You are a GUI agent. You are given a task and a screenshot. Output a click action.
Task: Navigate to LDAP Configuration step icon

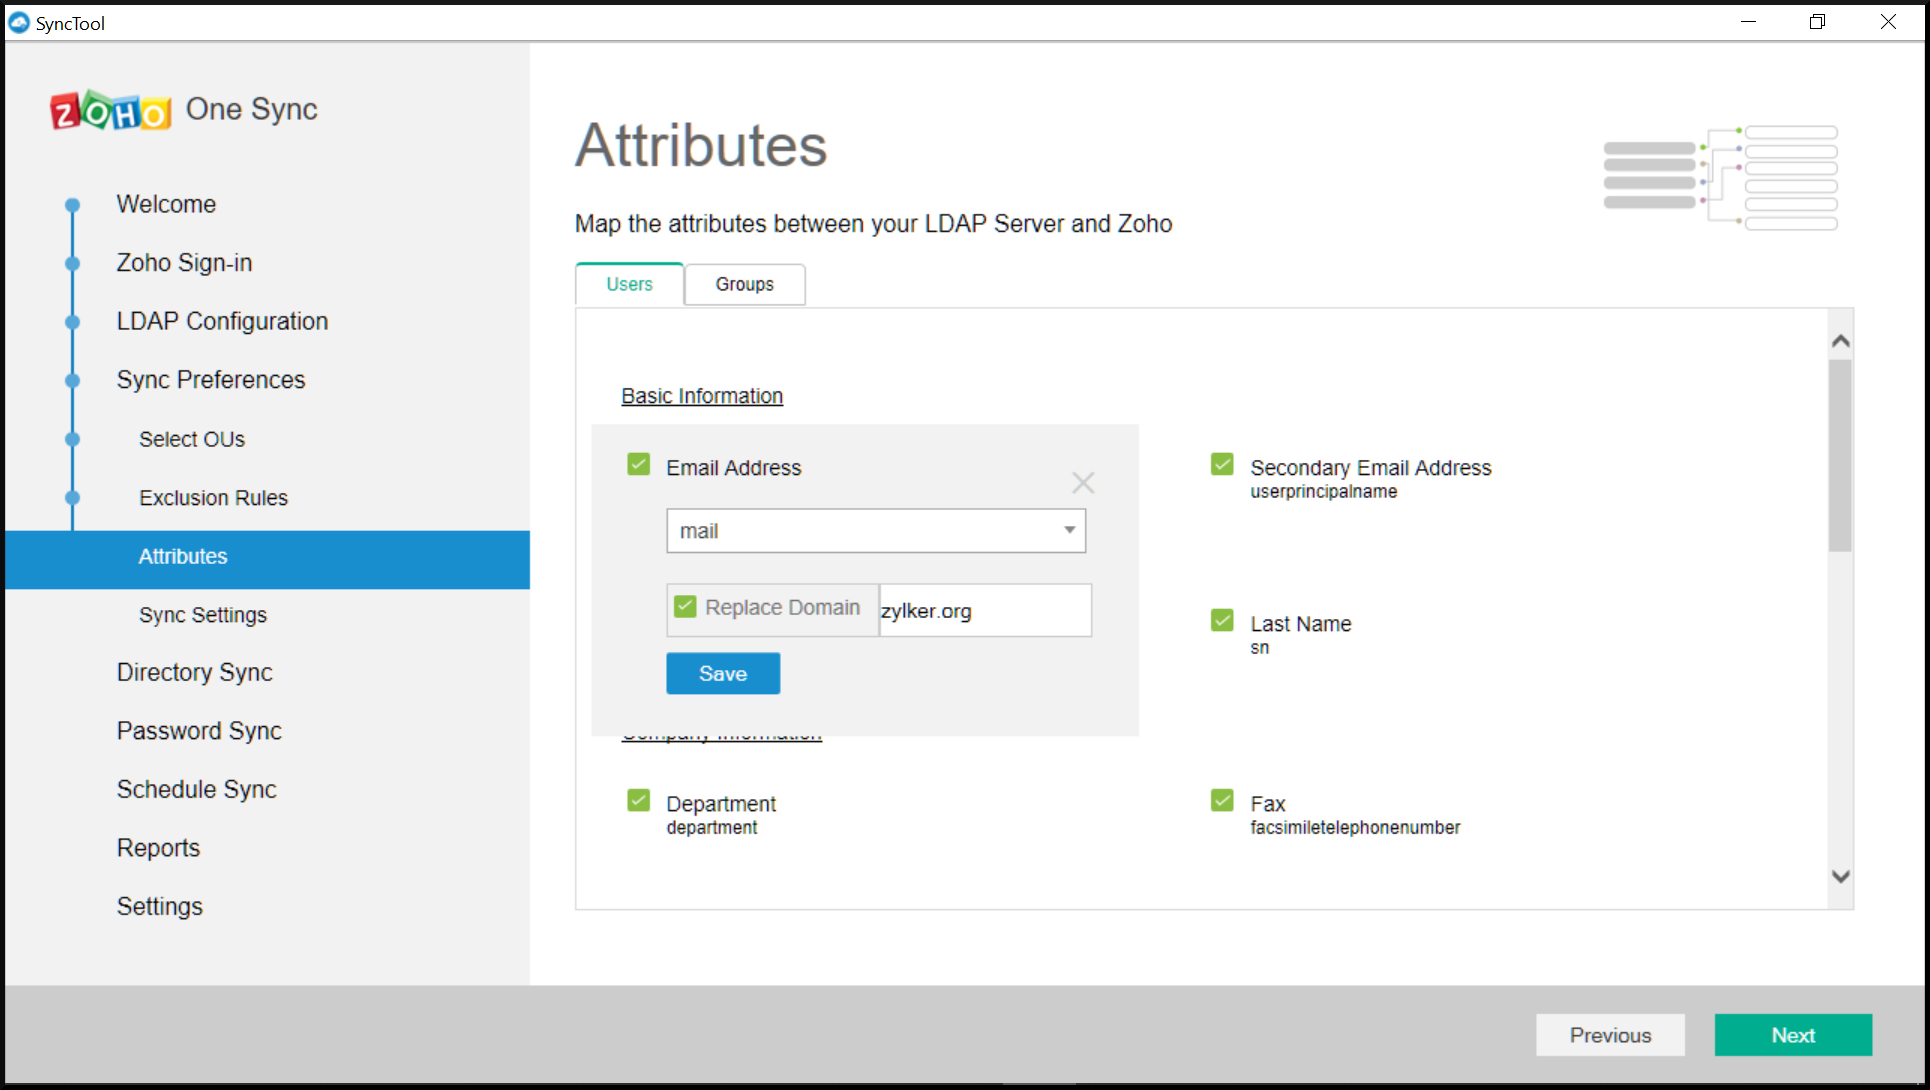point(73,321)
